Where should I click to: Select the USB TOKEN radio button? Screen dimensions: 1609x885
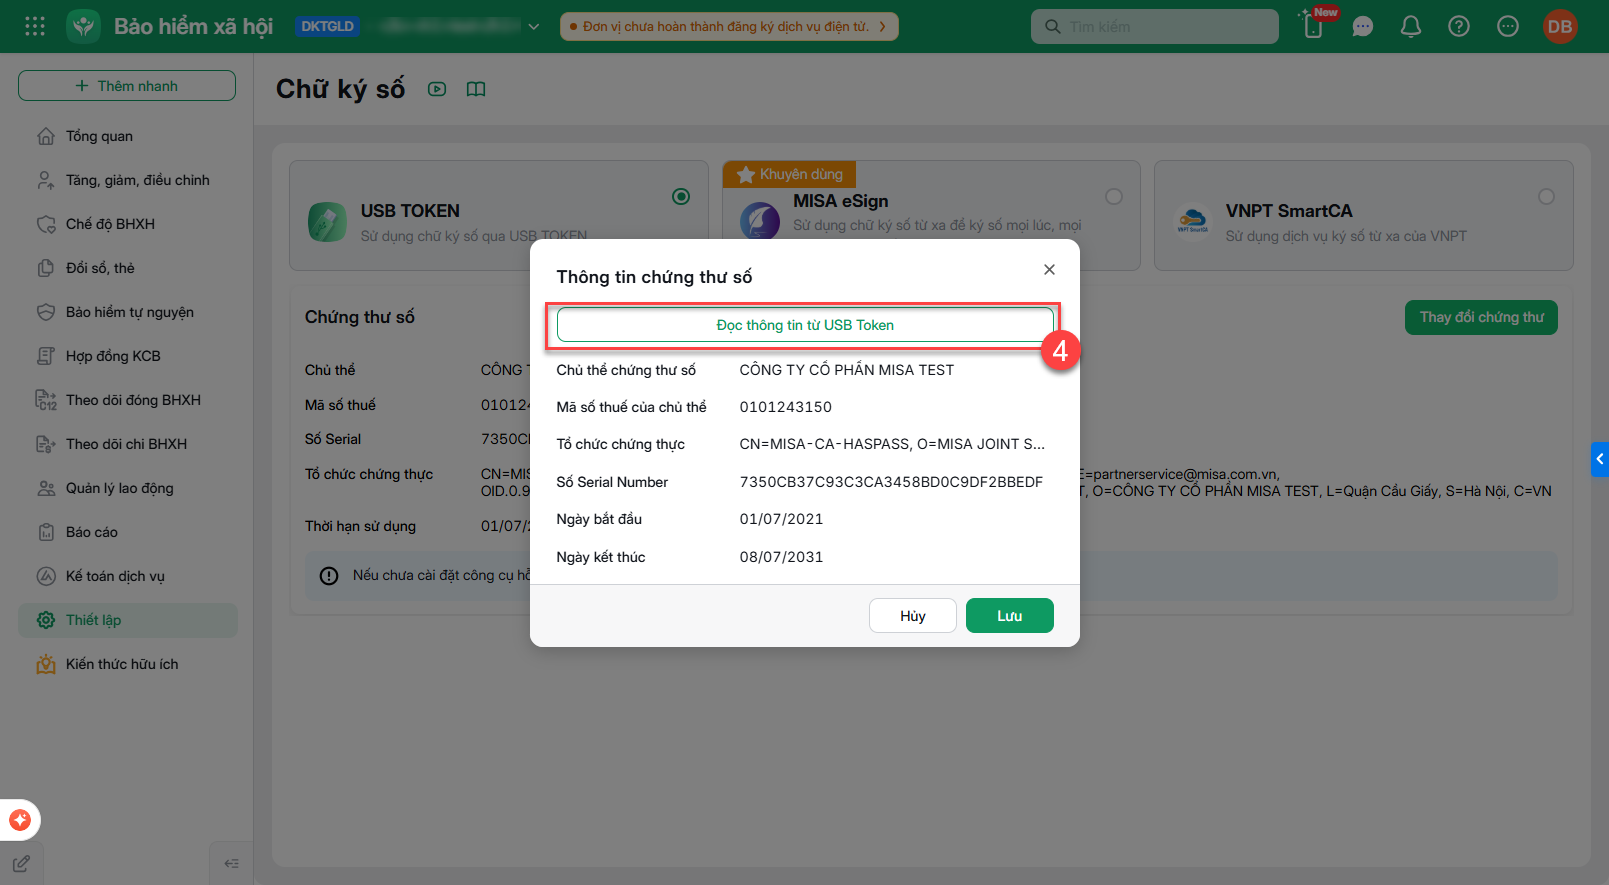coord(681,197)
